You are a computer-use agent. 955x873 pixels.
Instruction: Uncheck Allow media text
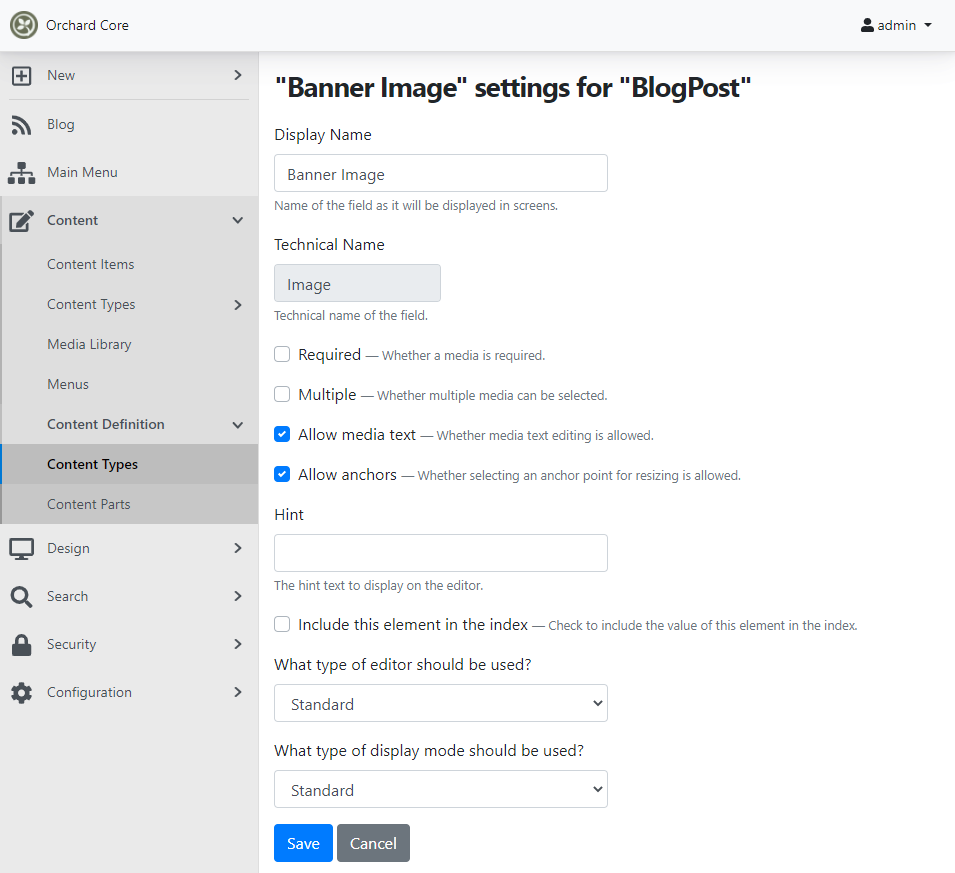[x=282, y=434]
